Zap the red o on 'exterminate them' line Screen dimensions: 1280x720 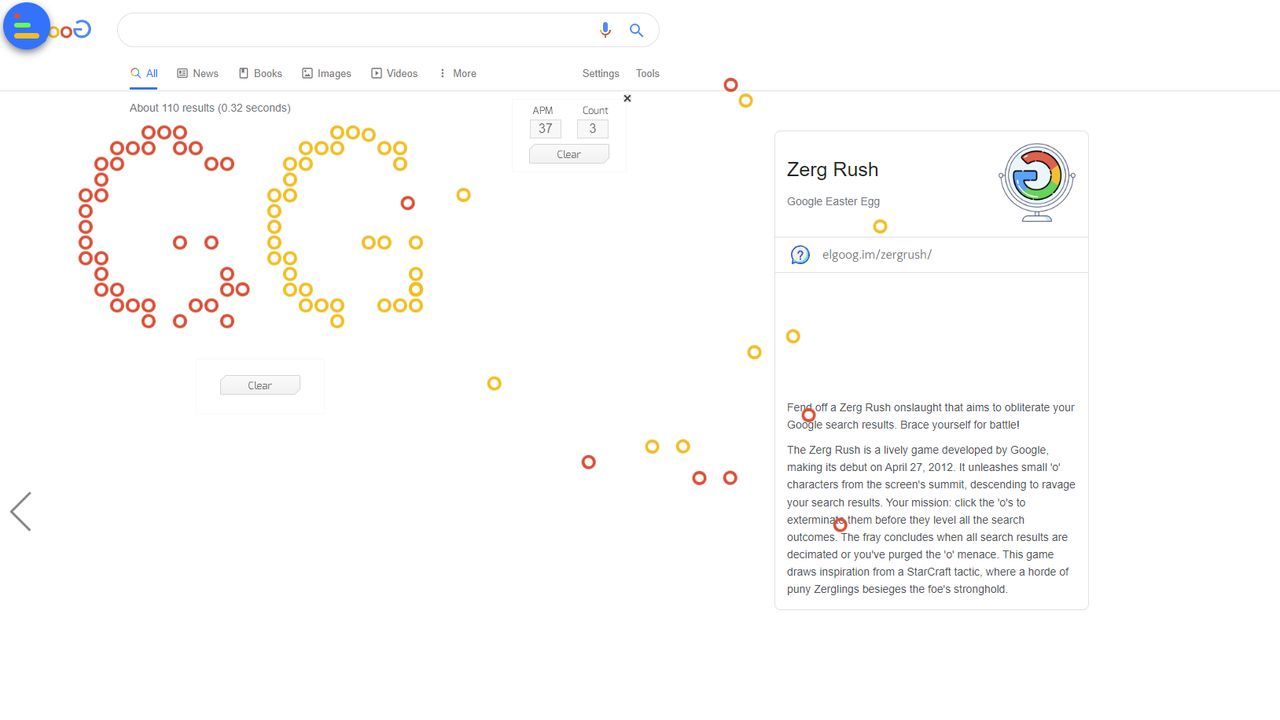[x=840, y=525]
